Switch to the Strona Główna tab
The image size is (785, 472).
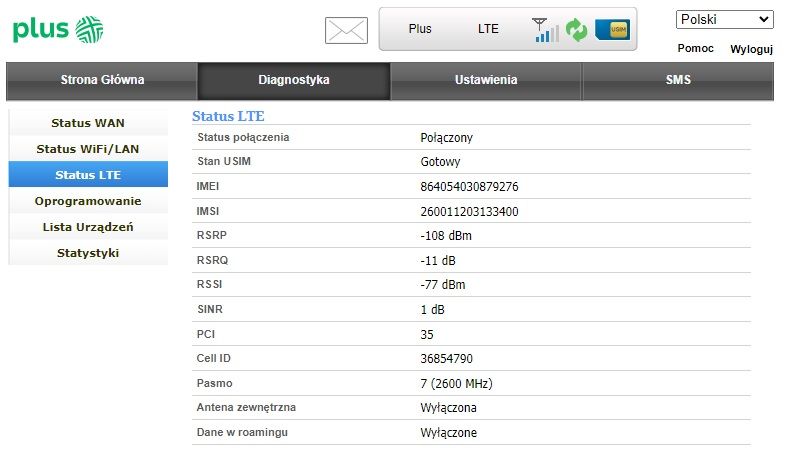pyautogui.click(x=102, y=81)
